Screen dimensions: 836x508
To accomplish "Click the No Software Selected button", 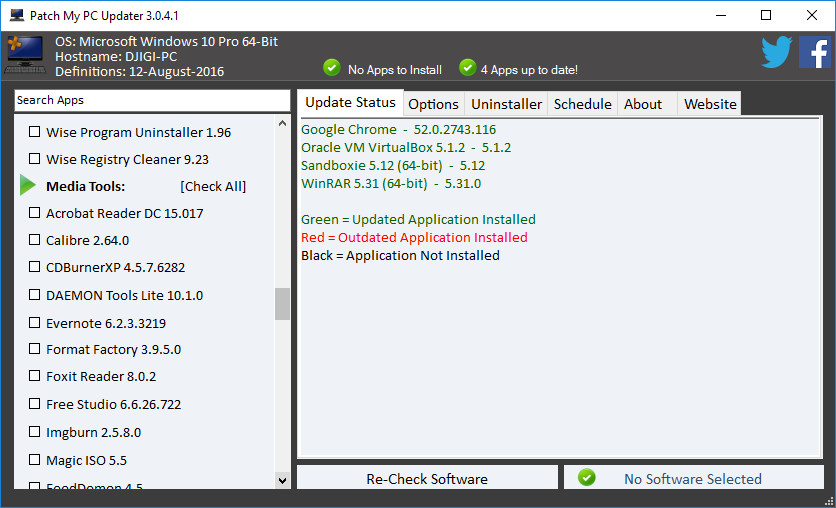I will tap(694, 478).
